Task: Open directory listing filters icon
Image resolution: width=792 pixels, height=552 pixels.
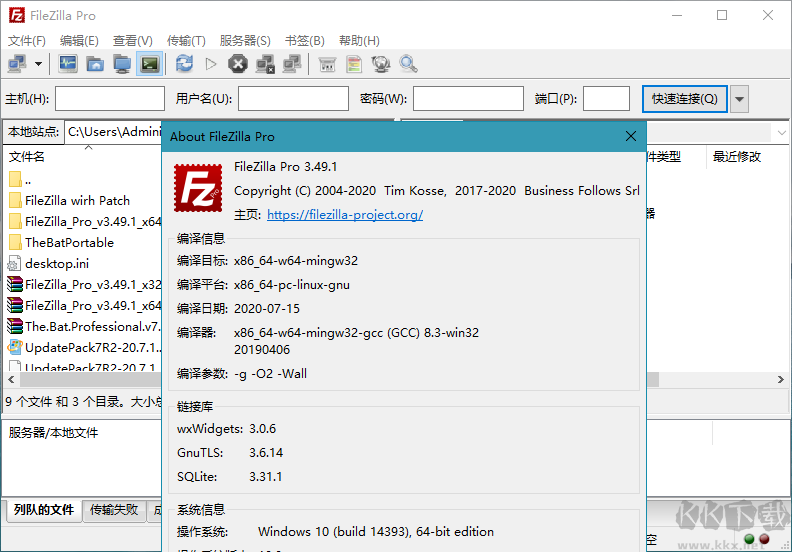Action: click(327, 64)
